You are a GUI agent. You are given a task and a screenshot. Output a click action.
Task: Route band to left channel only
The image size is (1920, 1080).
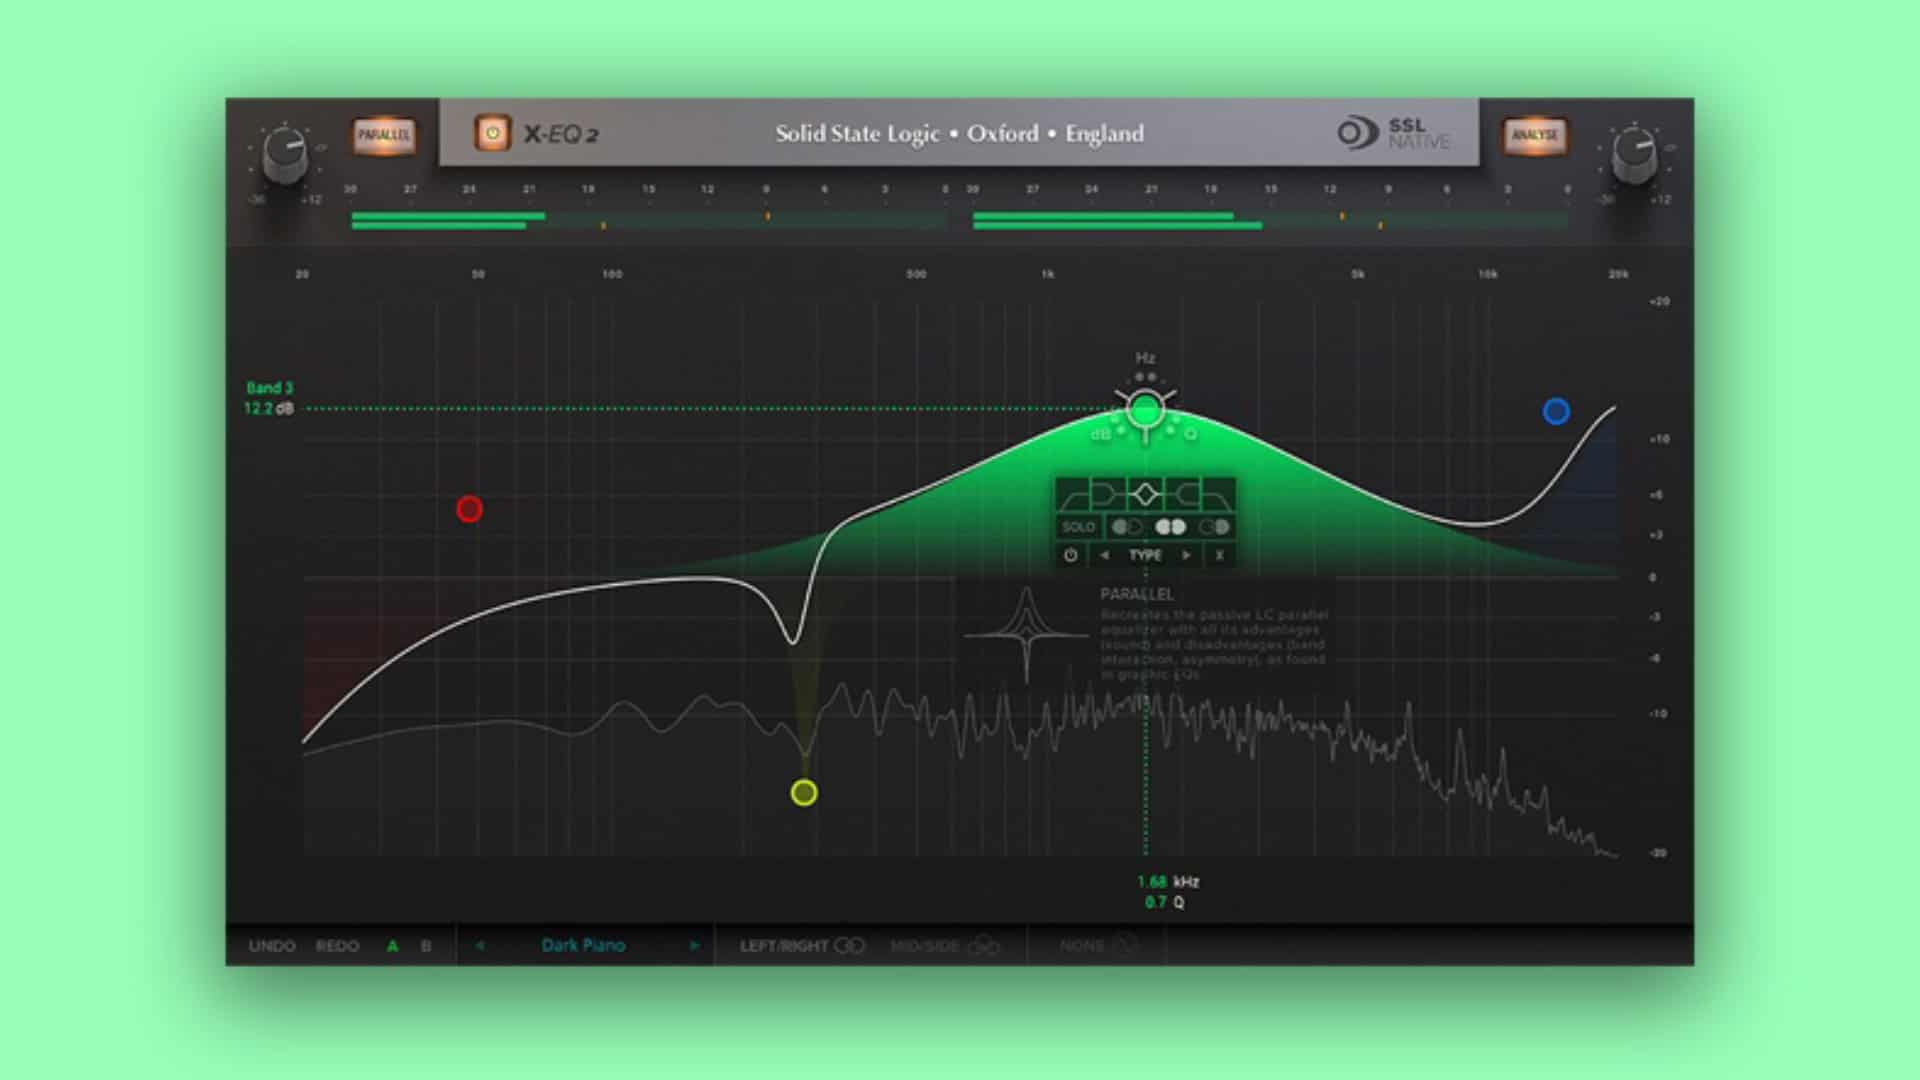pos(1127,527)
